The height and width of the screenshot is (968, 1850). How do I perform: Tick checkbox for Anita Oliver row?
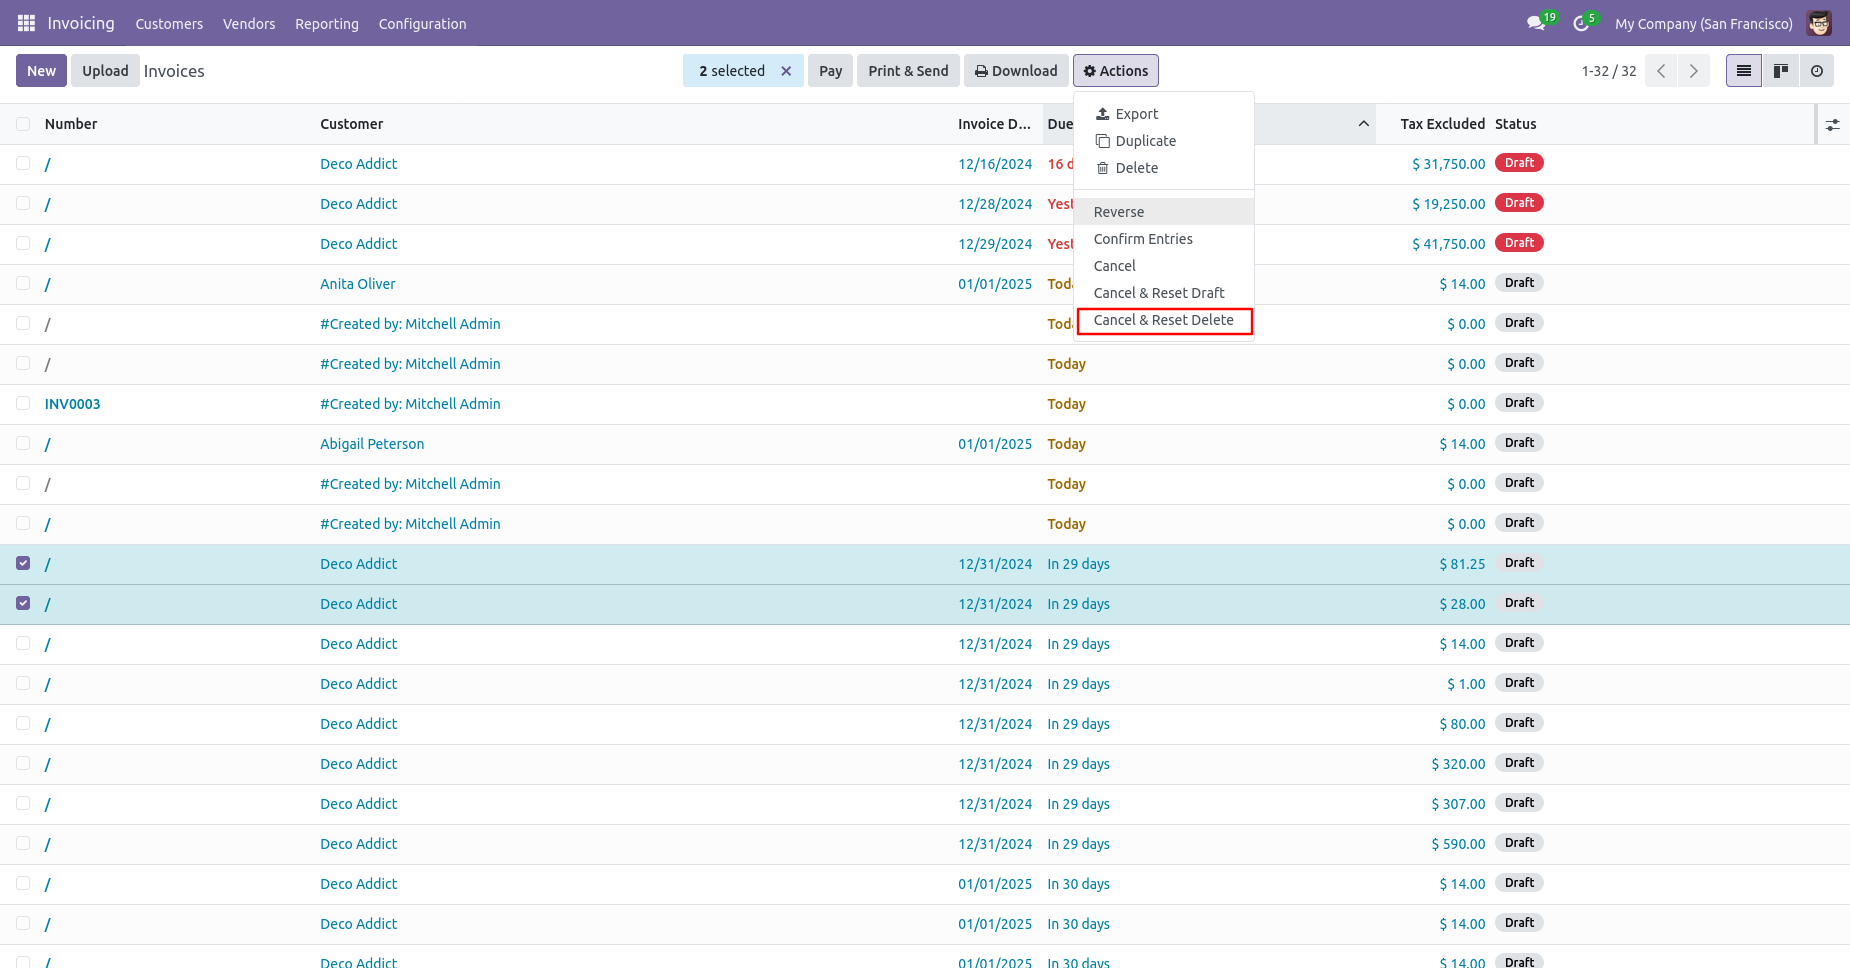click(23, 283)
